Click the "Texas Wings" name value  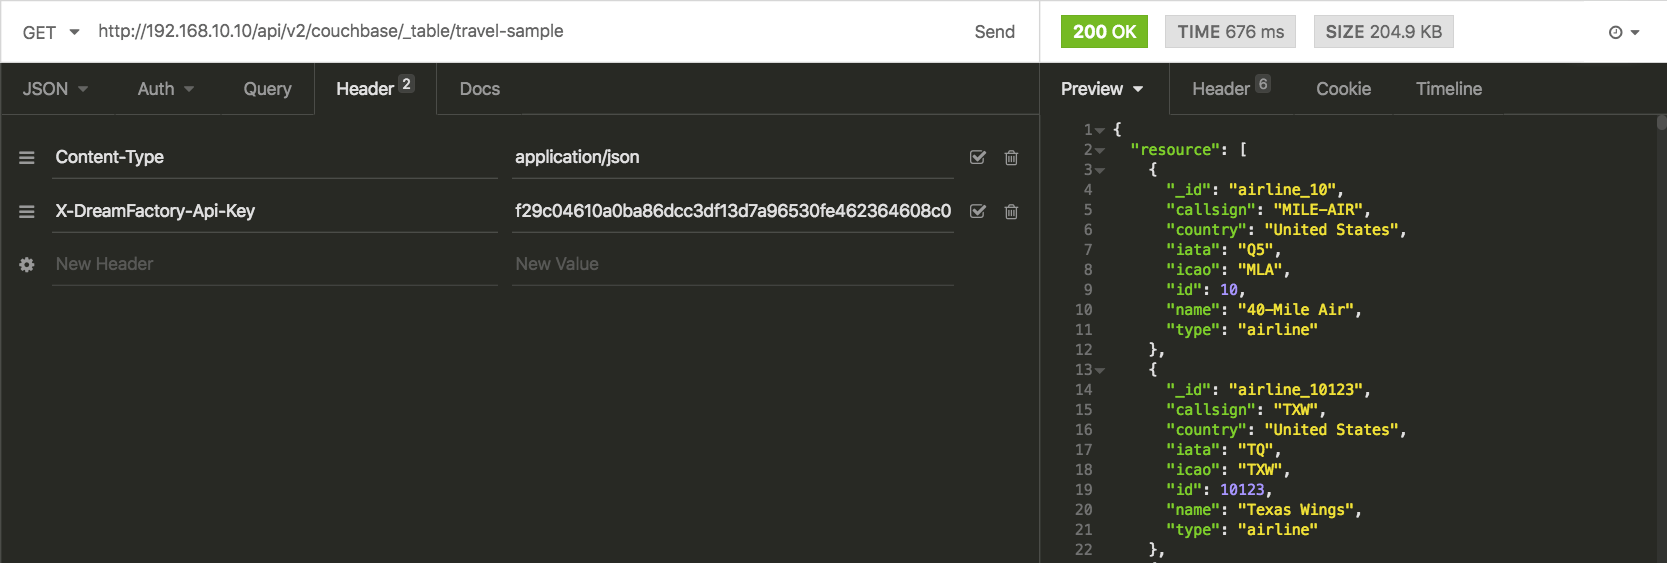(x=1295, y=510)
